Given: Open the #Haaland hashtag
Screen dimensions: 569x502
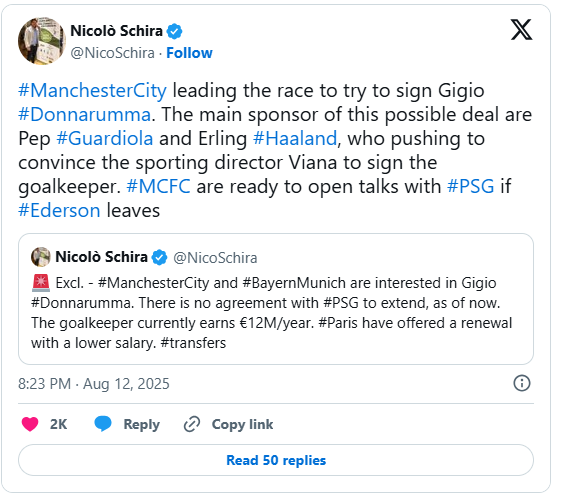Looking at the screenshot, I should tap(295, 139).
